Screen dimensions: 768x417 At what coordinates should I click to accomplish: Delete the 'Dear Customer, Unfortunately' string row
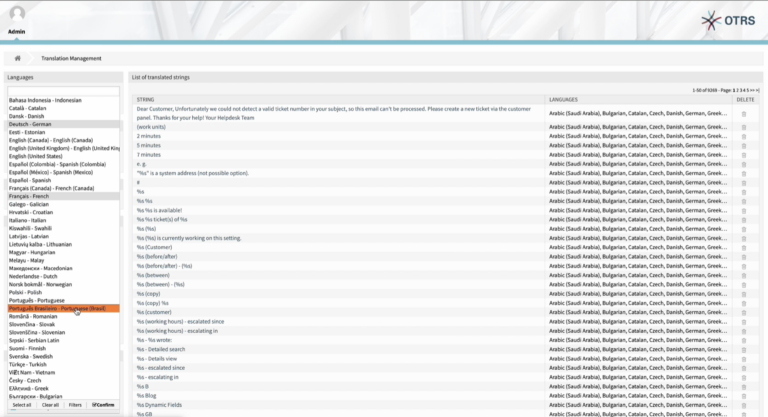pyautogui.click(x=744, y=114)
